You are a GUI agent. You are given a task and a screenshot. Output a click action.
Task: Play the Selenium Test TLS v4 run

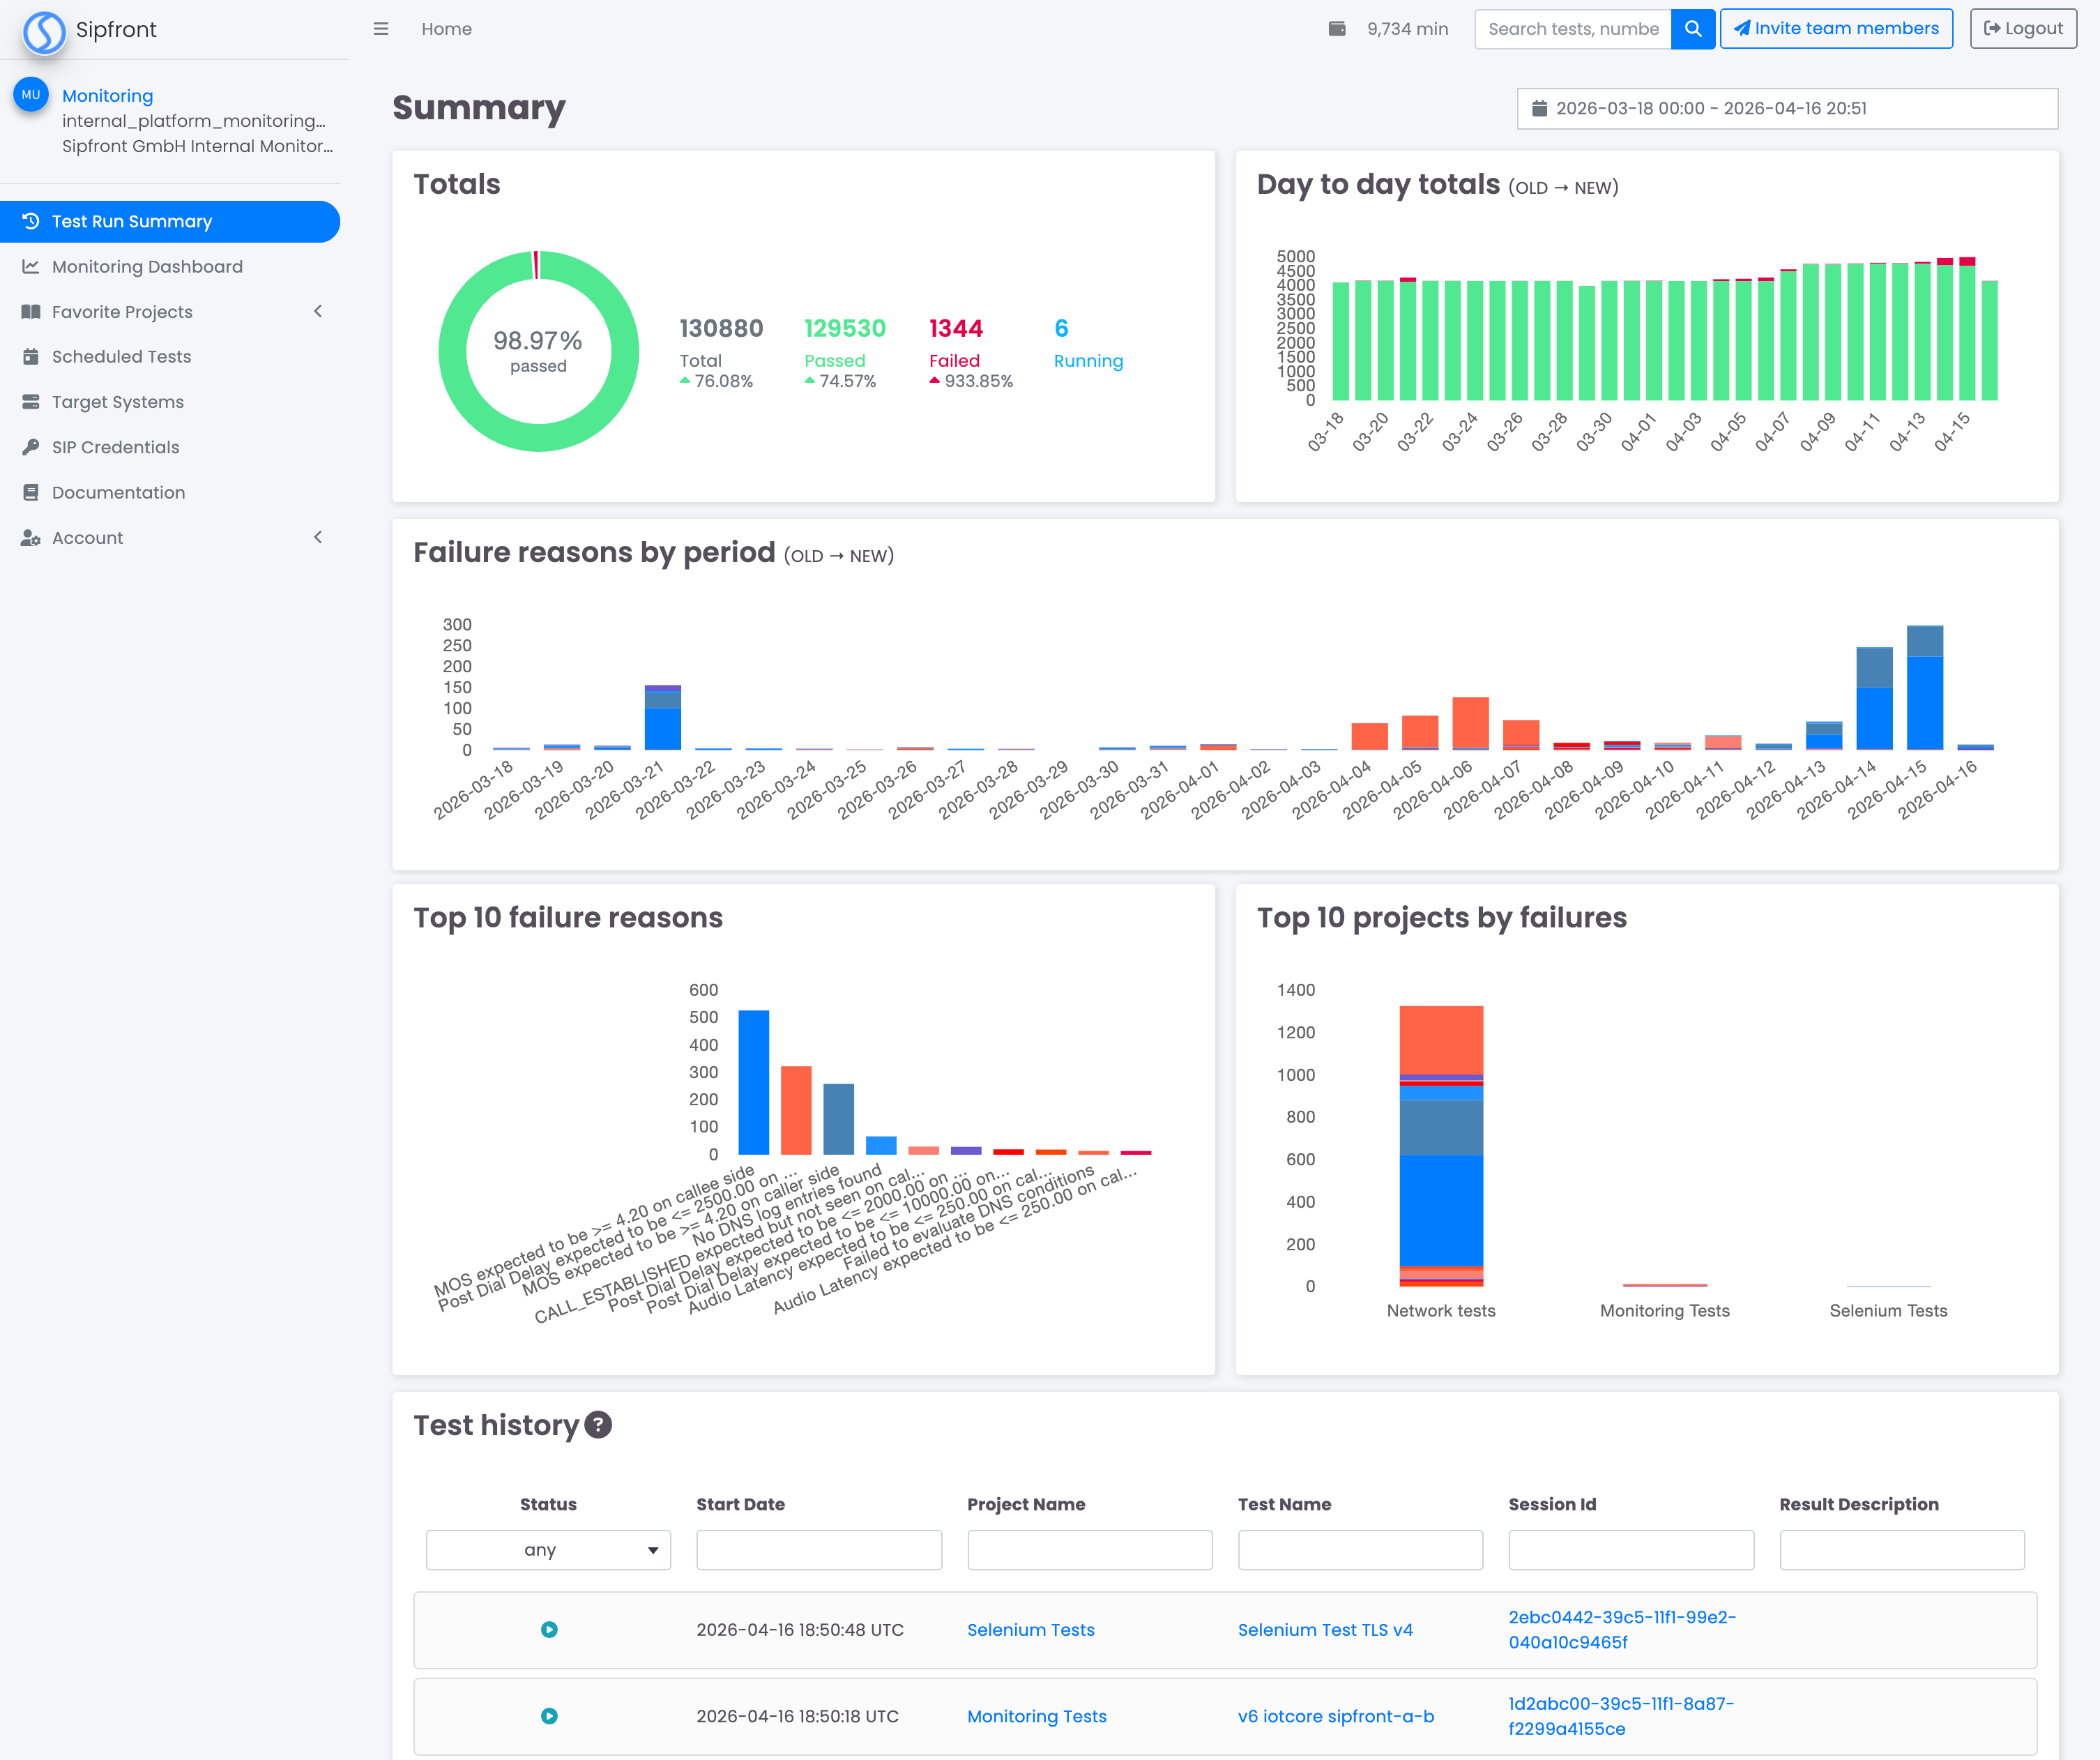(x=548, y=1629)
